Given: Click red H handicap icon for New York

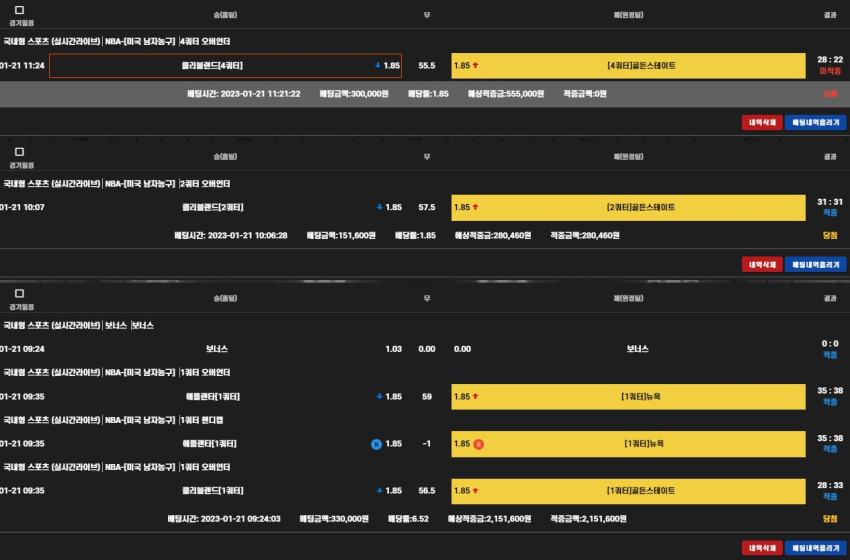Looking at the screenshot, I should point(479,444).
